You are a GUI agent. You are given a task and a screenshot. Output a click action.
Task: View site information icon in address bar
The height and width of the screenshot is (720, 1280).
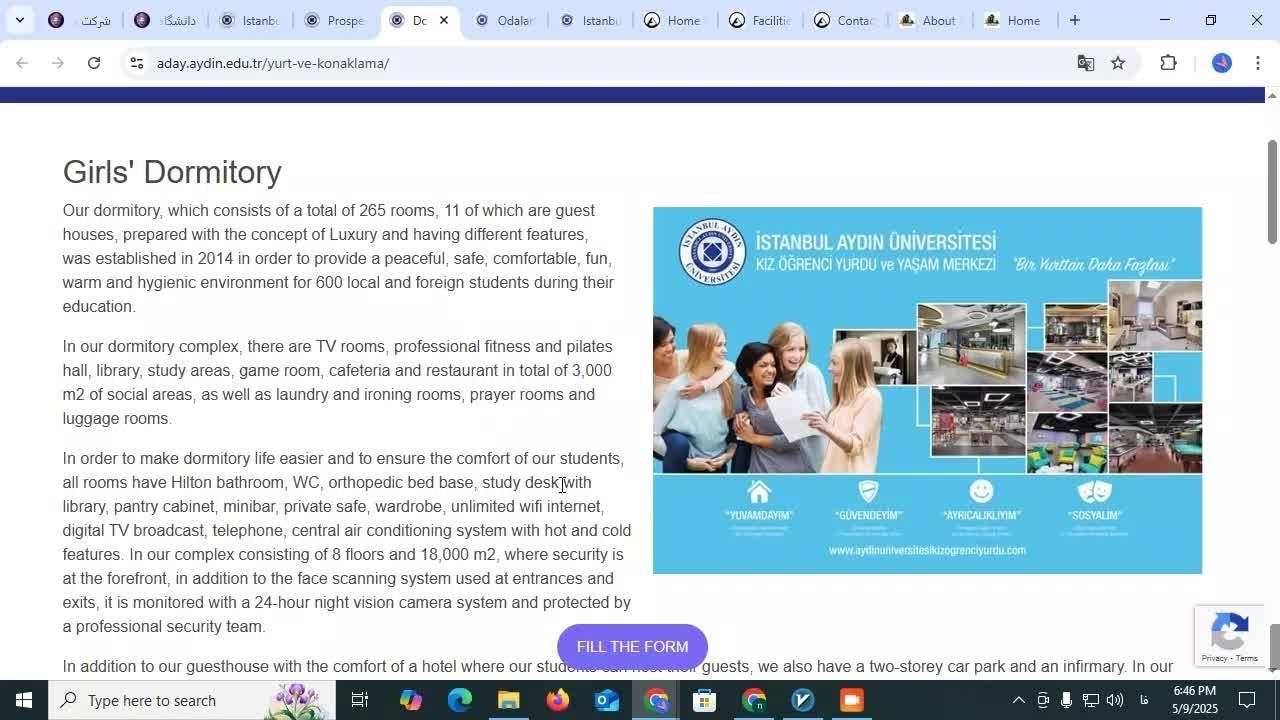point(137,63)
